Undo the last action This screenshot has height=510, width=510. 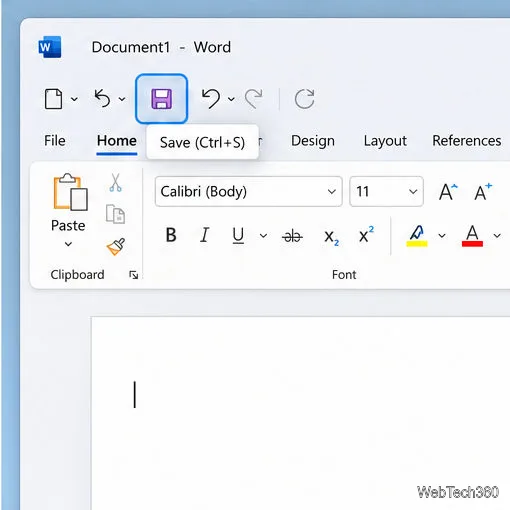[211, 98]
